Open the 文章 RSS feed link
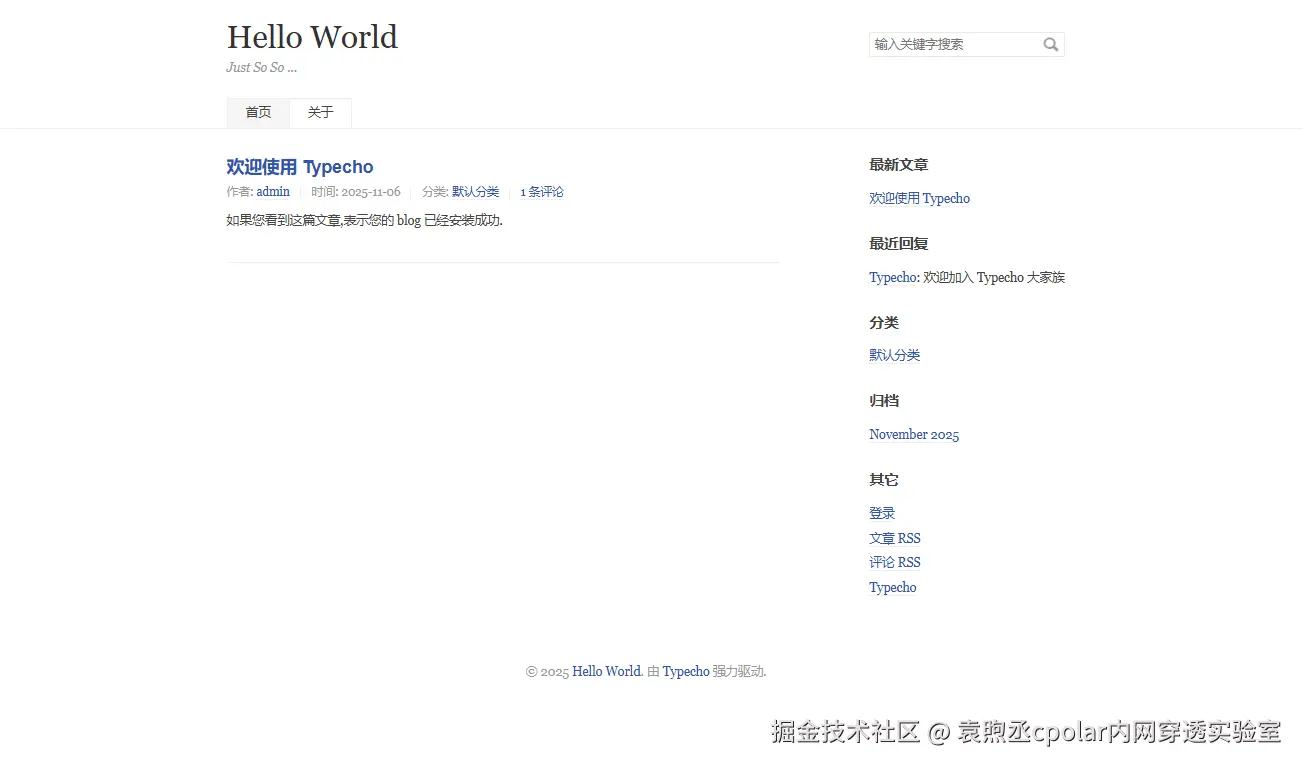The height and width of the screenshot is (768, 1303). pyautogui.click(x=894, y=538)
